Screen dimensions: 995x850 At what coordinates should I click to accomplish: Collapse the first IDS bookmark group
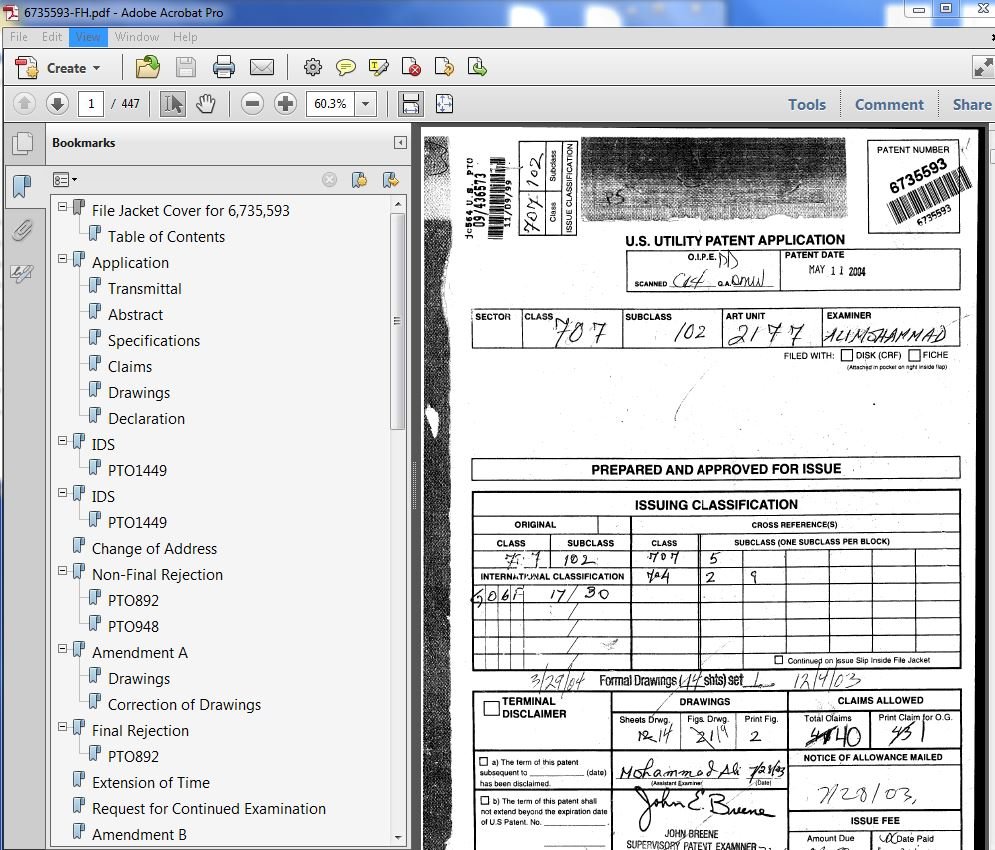click(x=62, y=441)
